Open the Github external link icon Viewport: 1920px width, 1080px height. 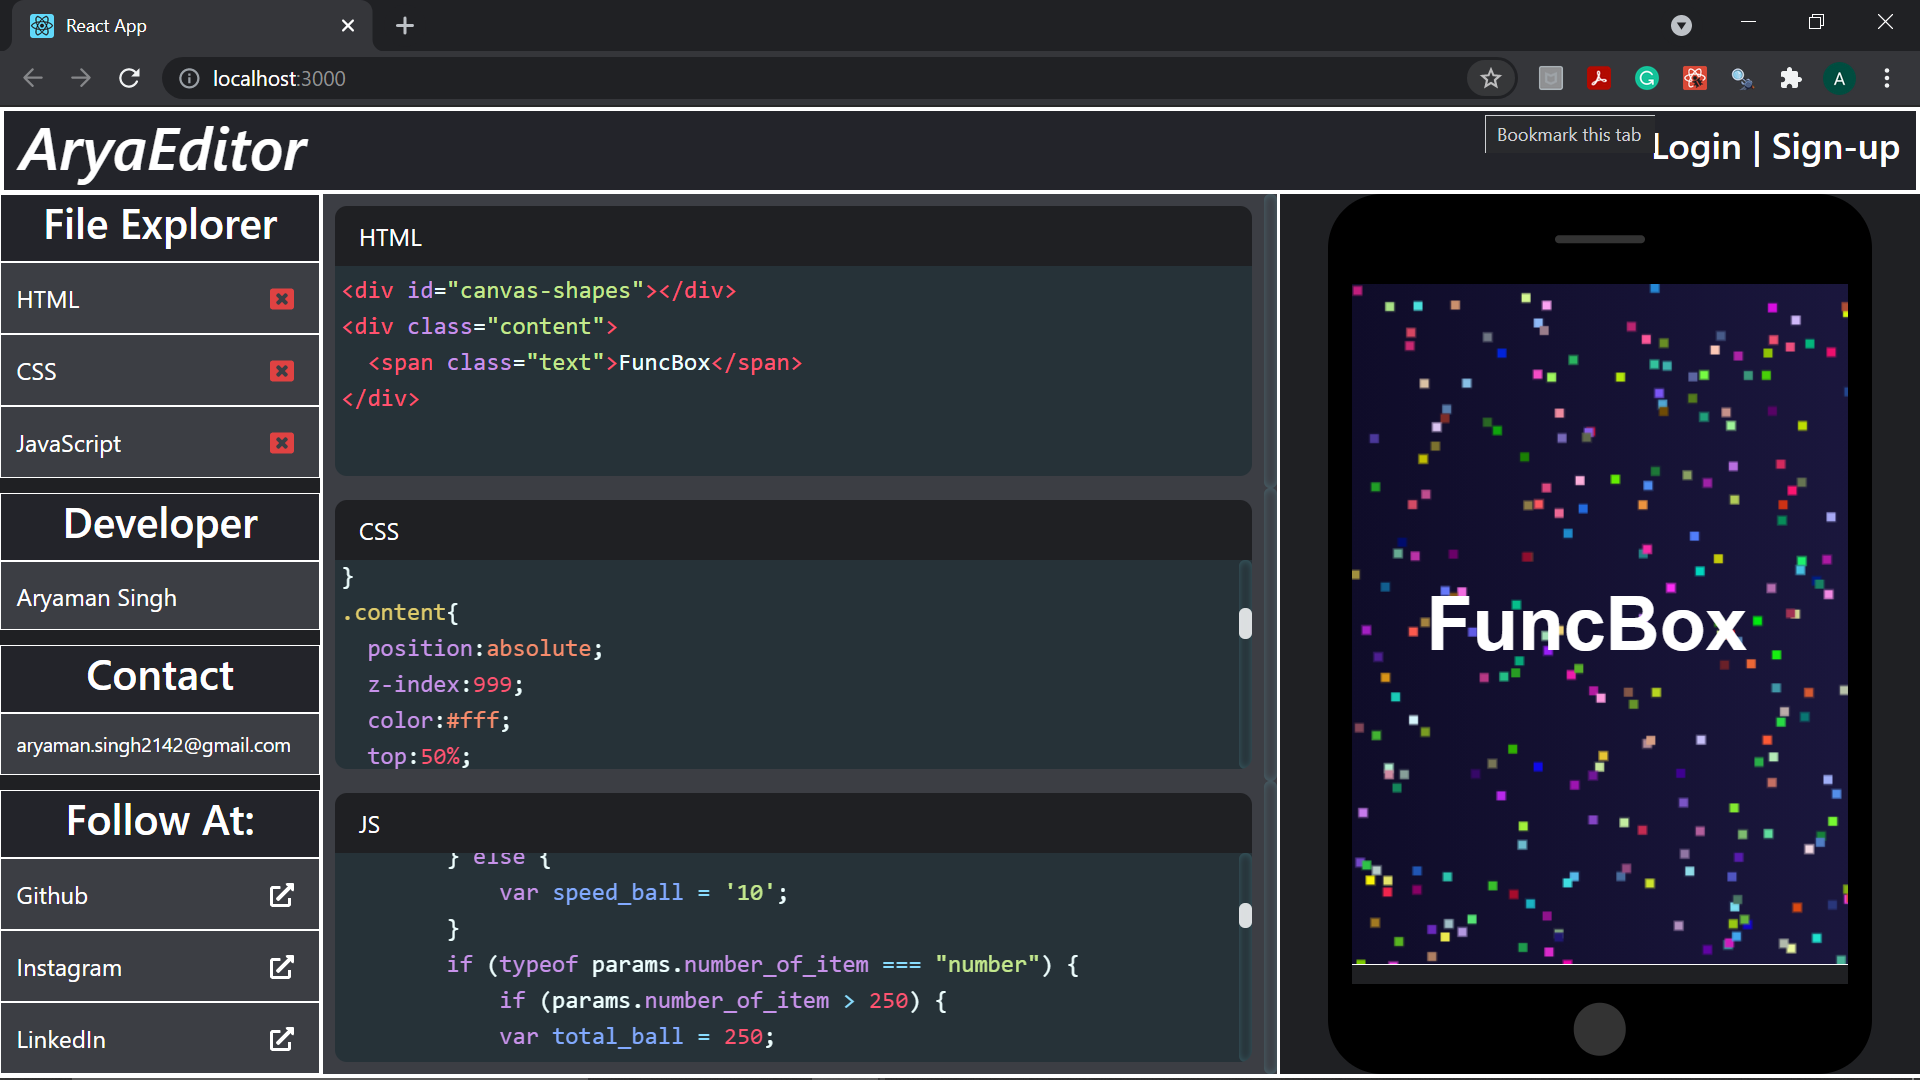click(x=282, y=895)
